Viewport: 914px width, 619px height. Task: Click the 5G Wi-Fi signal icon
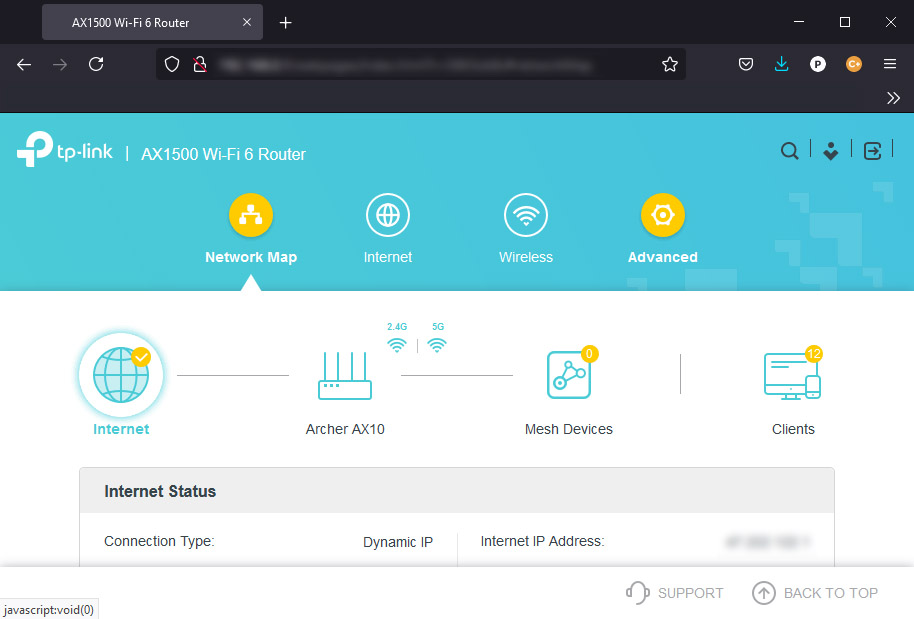pos(437,344)
